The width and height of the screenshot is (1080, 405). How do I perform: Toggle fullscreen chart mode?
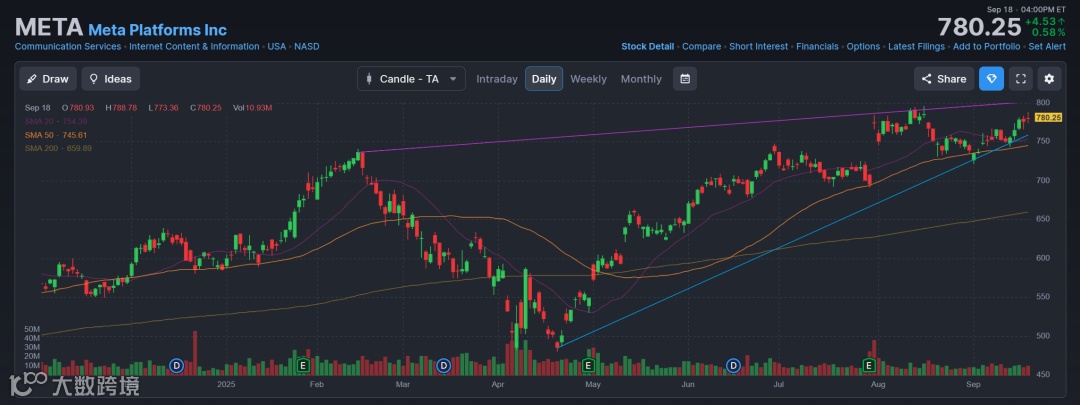(x=1020, y=79)
